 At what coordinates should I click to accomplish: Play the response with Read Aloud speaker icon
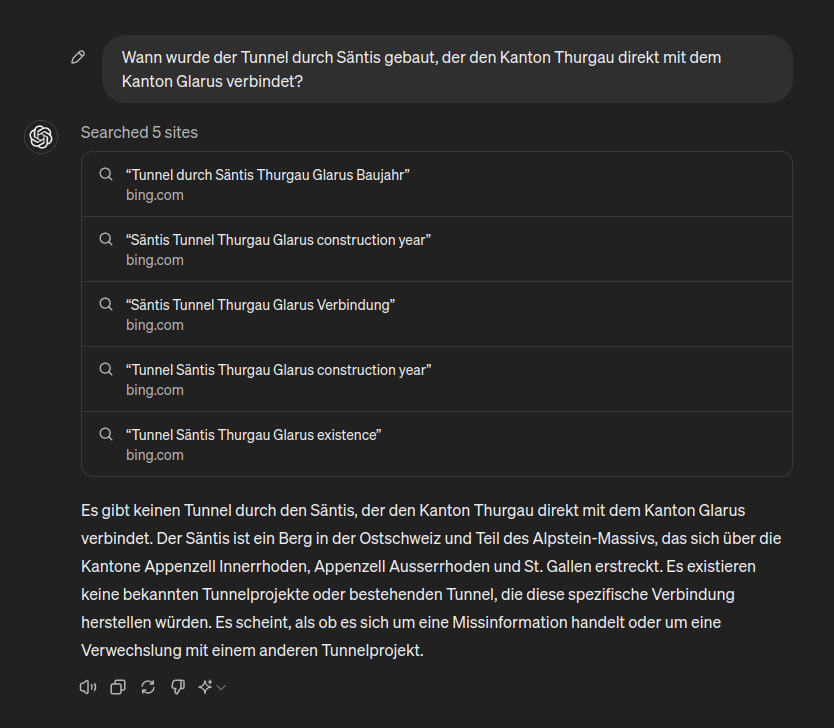(x=88, y=687)
